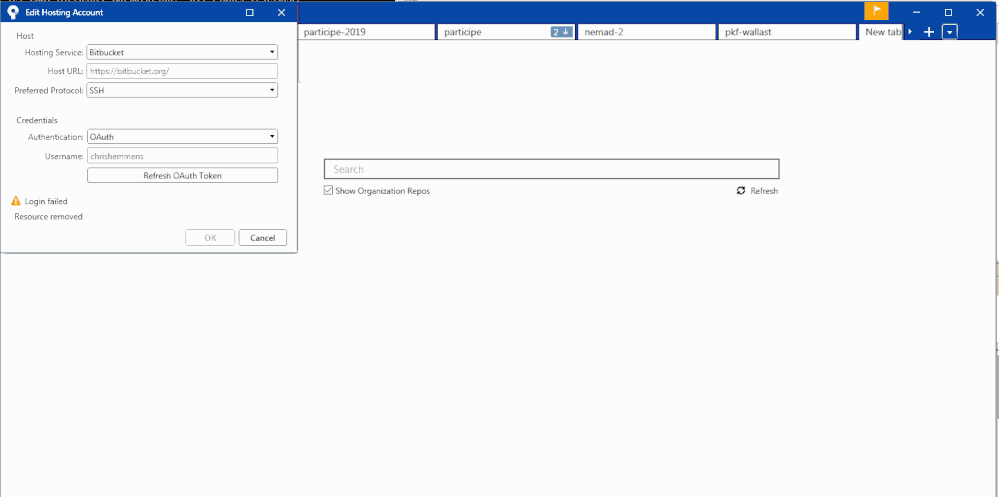Click the Refresh link below the search box
Image resolution: width=999 pixels, height=497 pixels.
pos(764,191)
